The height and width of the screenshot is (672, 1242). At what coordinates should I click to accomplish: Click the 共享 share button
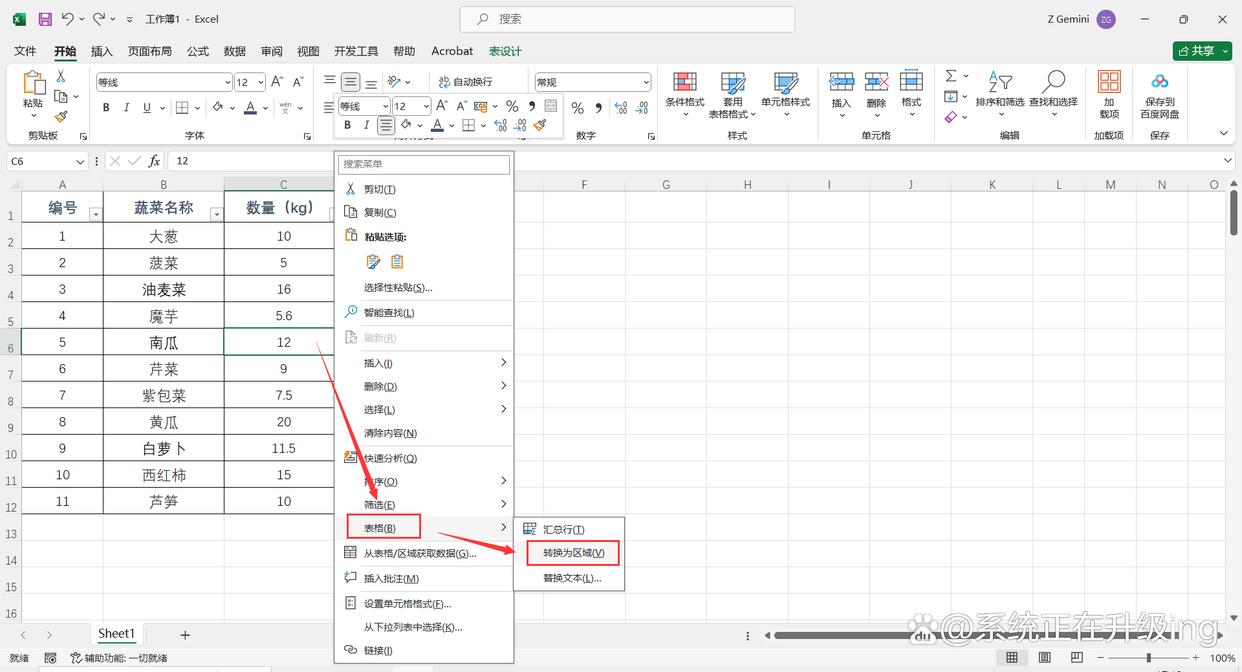click(x=1202, y=51)
